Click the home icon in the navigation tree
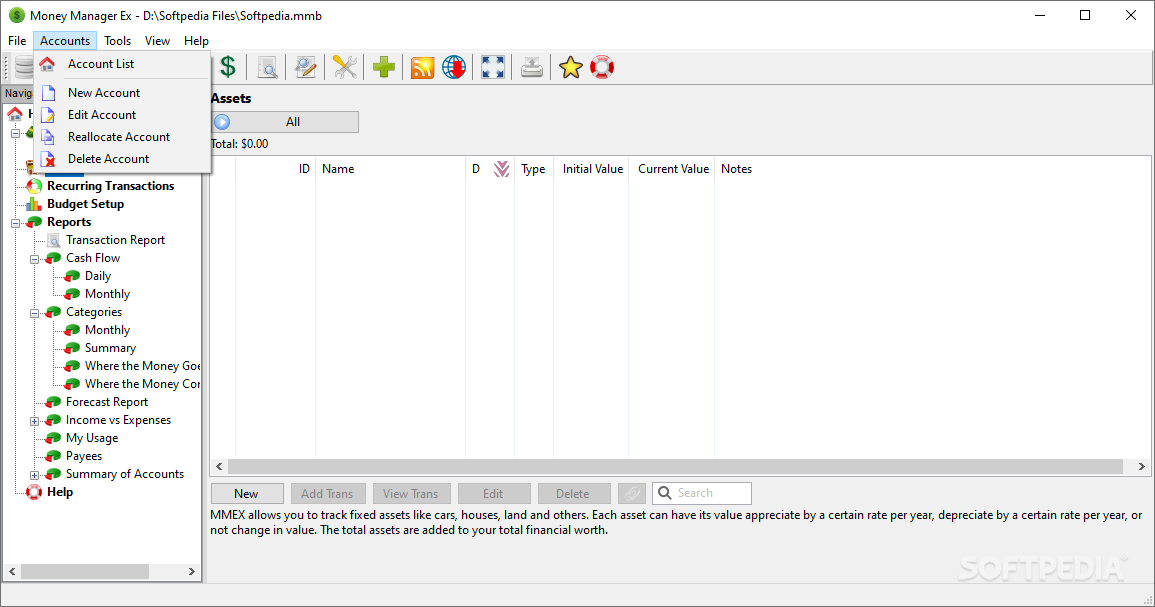 (15, 113)
